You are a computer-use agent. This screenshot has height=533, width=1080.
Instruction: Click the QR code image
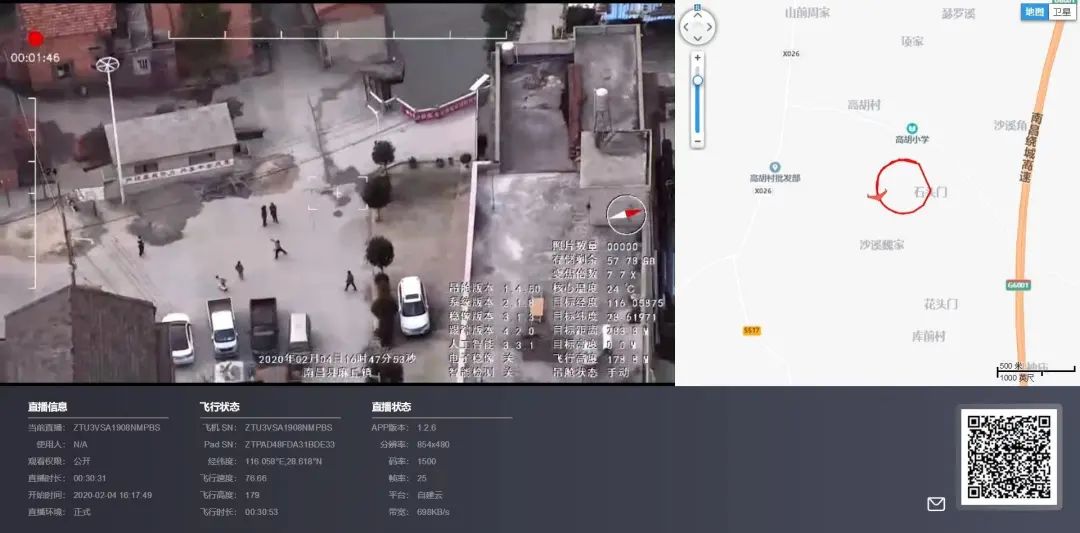click(x=1008, y=457)
